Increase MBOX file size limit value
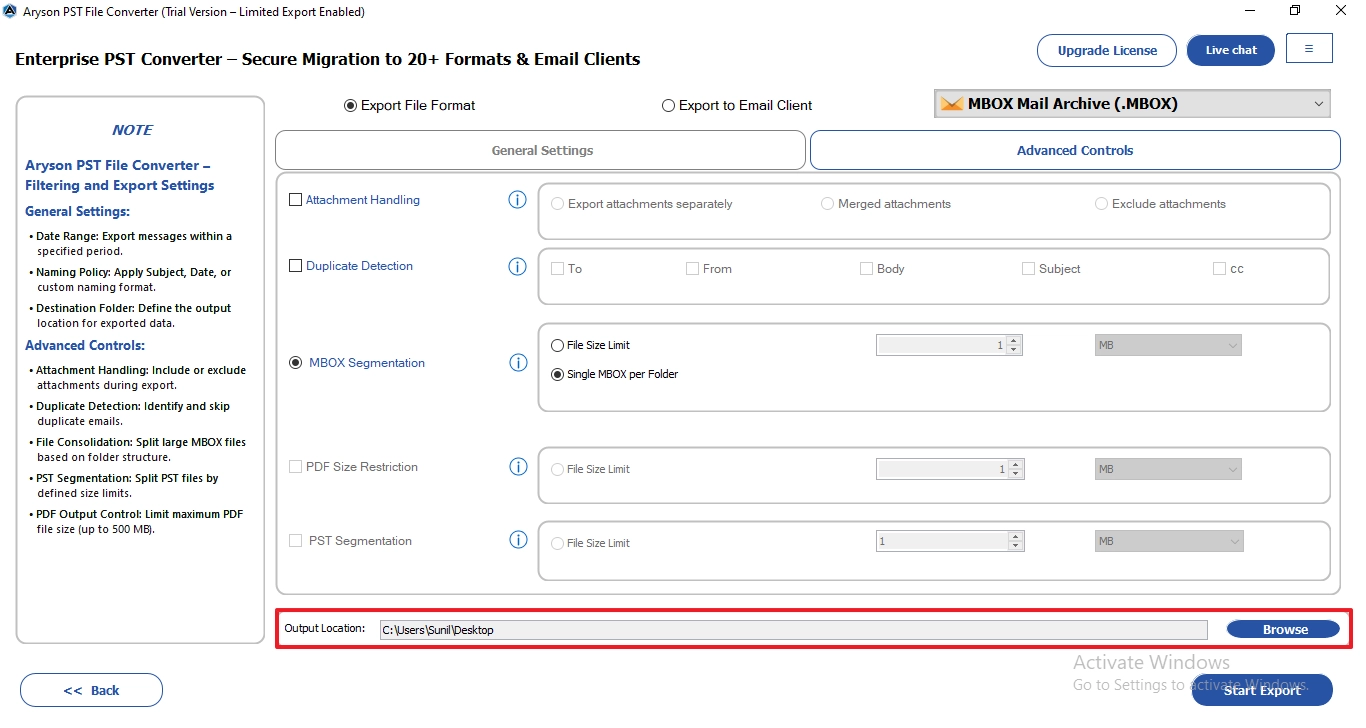 [x=1014, y=341]
